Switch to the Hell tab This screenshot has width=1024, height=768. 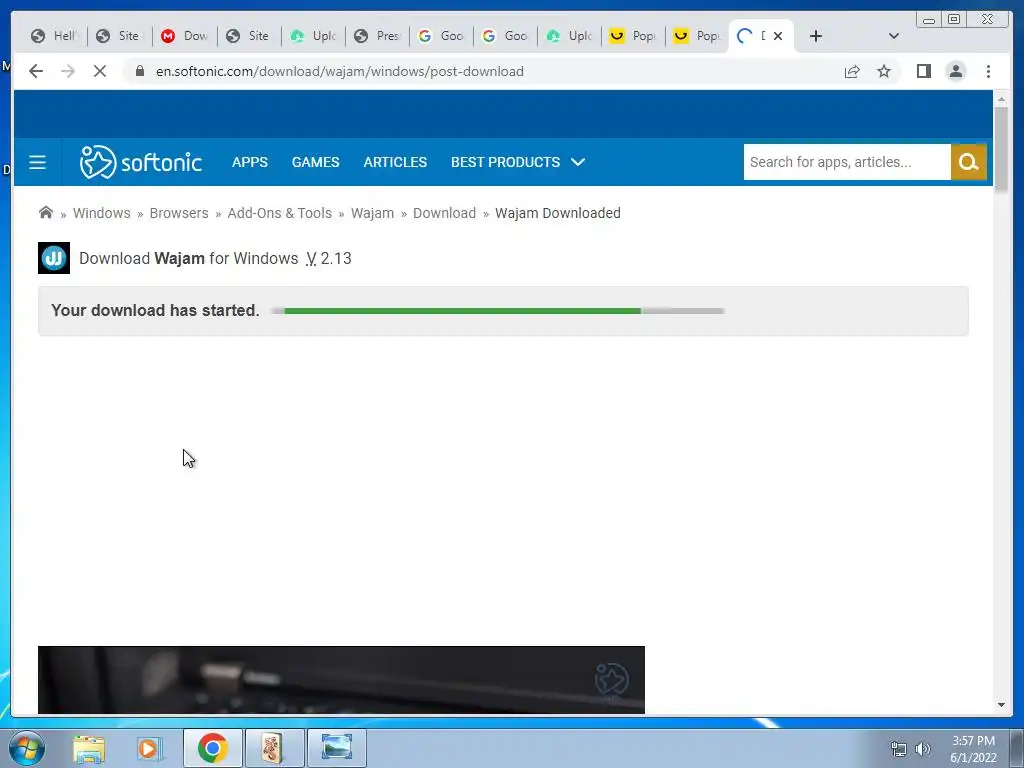pyautogui.click(x=55, y=36)
